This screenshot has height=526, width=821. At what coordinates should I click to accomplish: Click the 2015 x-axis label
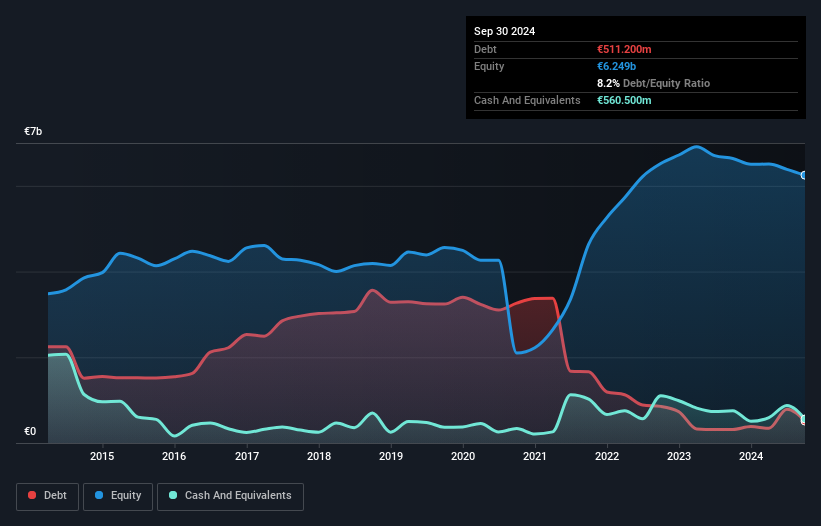coord(102,456)
